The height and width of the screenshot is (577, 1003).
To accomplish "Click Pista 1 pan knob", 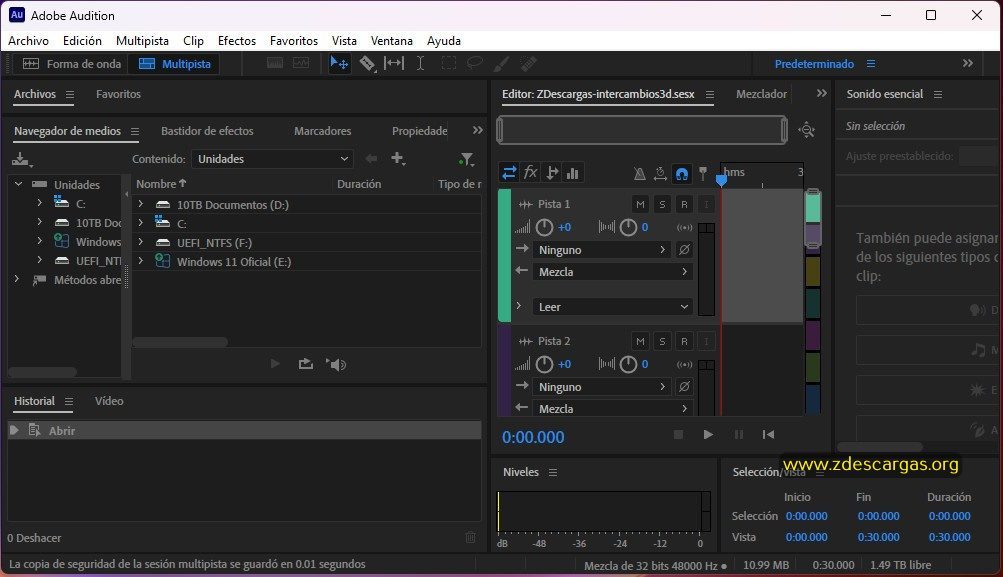I will click(x=628, y=227).
